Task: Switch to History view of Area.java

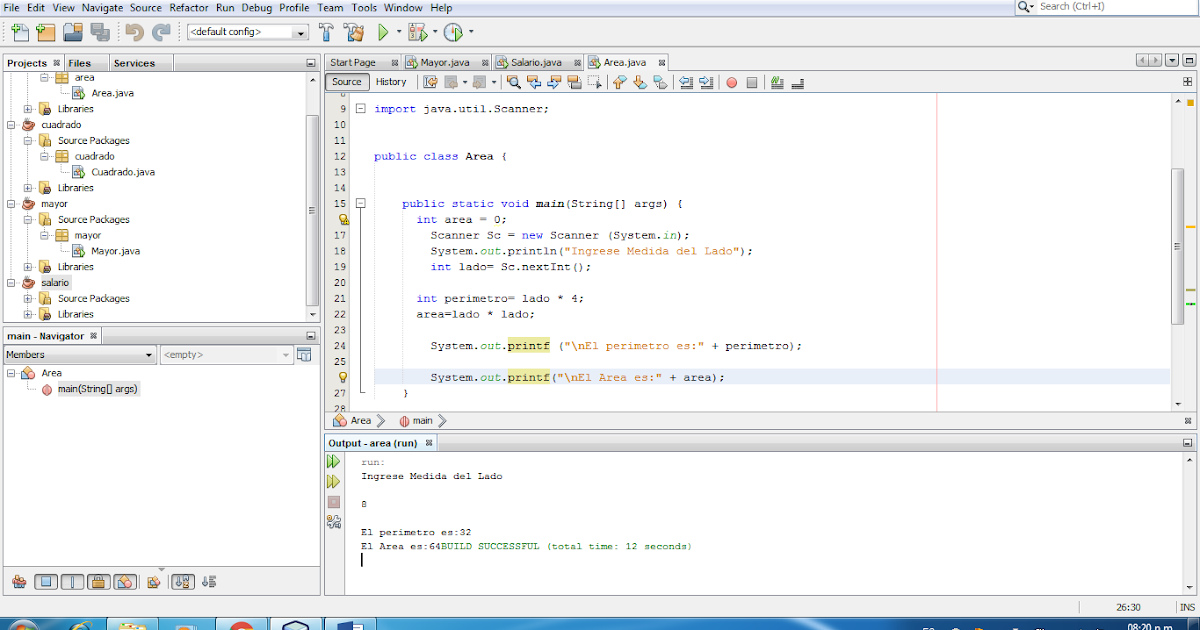Action: 391,81
